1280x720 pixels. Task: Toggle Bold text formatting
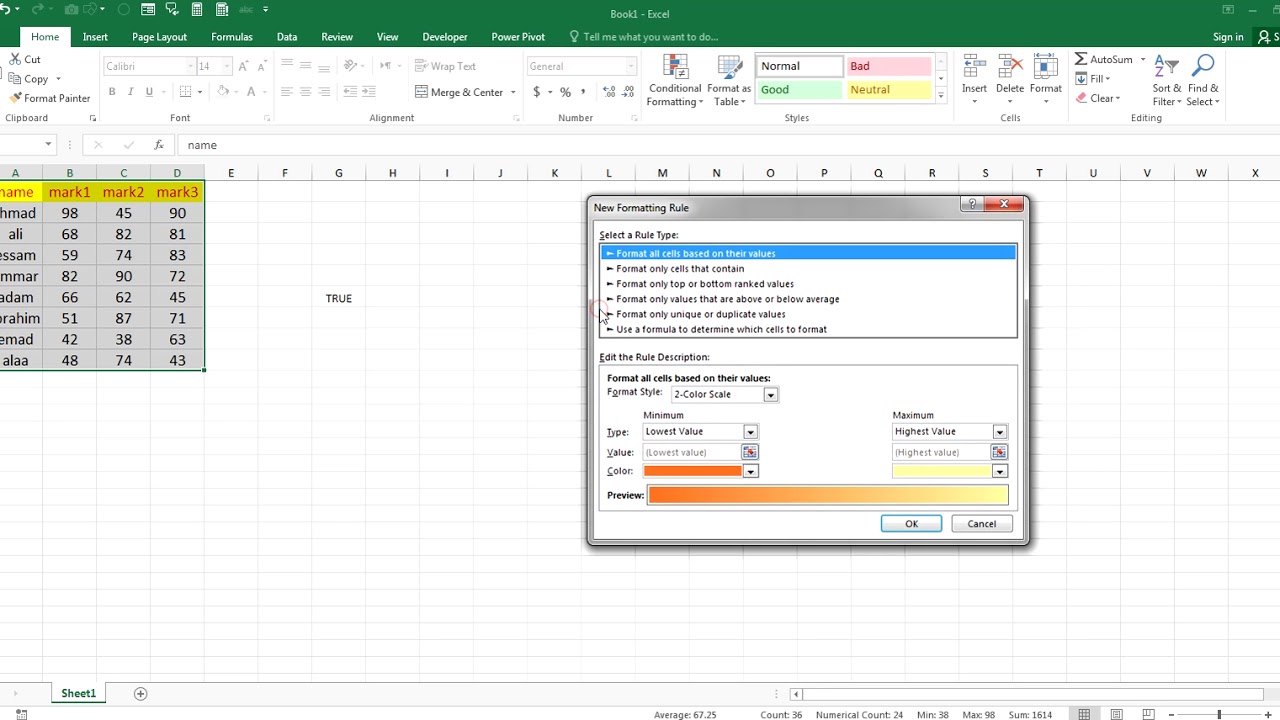coord(112,92)
